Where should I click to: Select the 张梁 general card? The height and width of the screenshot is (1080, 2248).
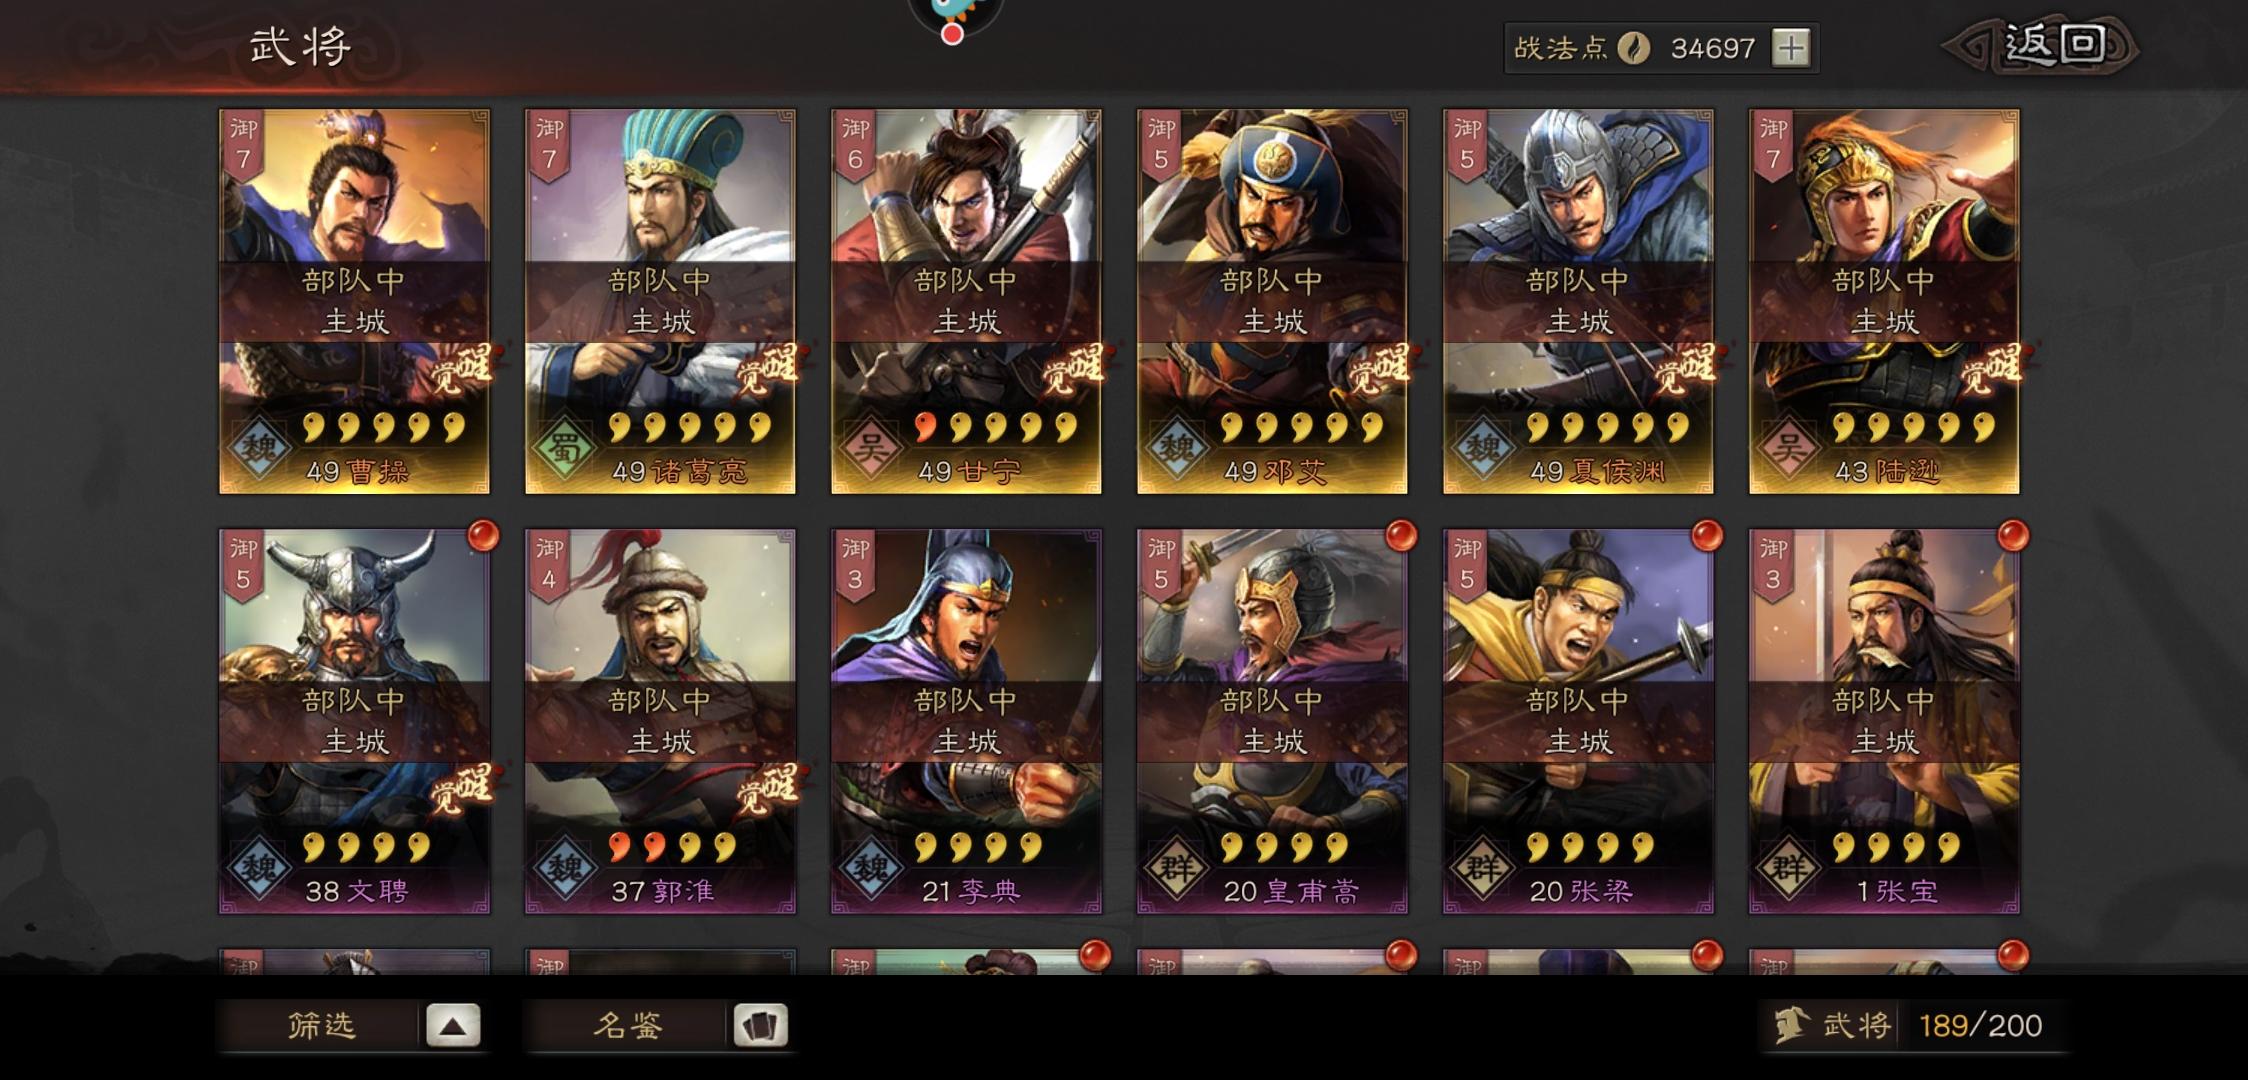coord(1578,721)
